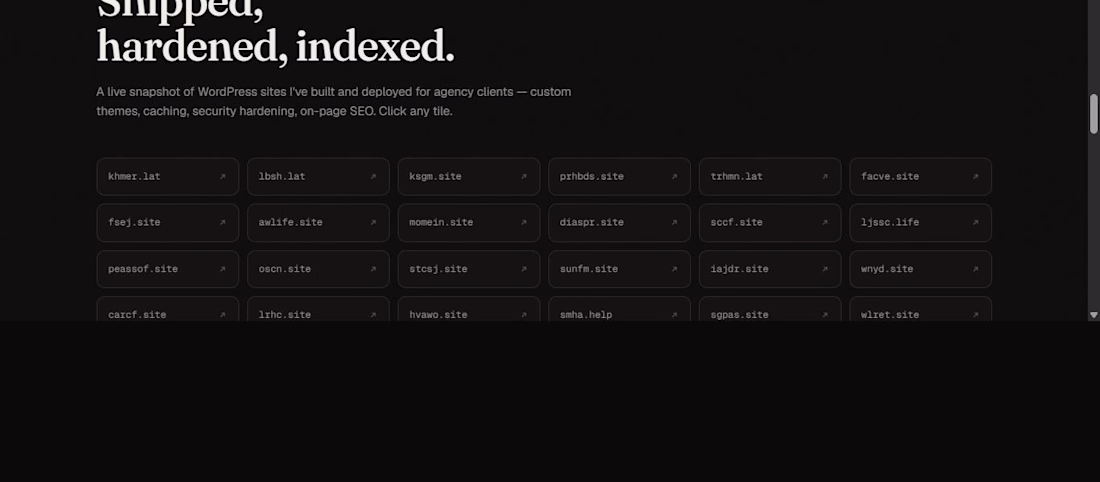Viewport: 1100px width, 482px height.
Task: Click the arrow icon on trhmn.lat tile
Action: [x=824, y=177]
